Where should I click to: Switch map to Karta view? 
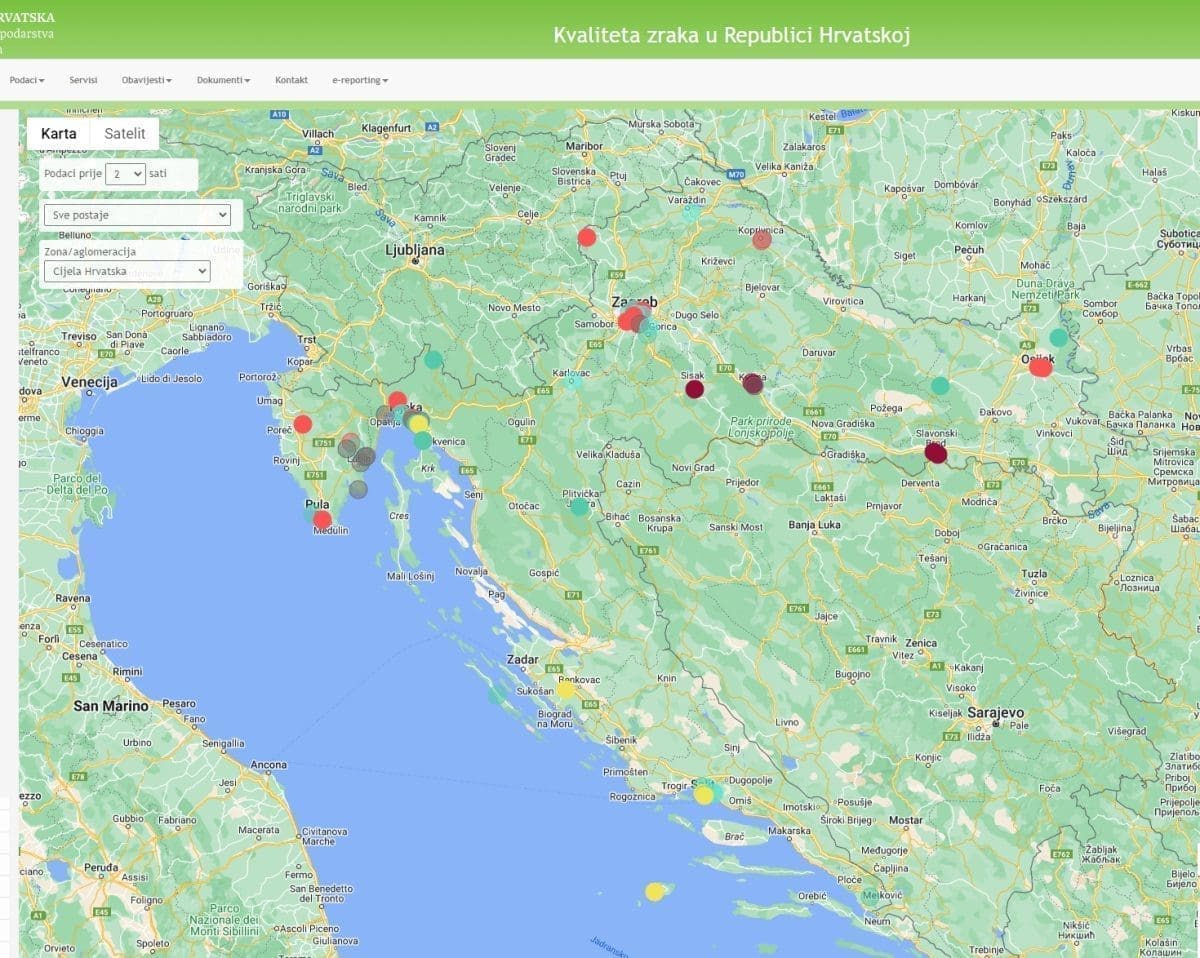[x=58, y=133]
